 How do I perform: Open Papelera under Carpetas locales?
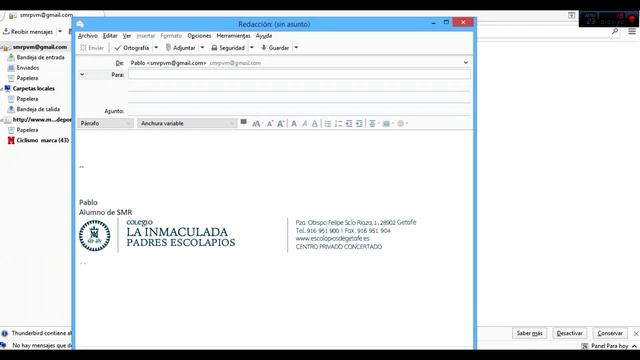27,99
